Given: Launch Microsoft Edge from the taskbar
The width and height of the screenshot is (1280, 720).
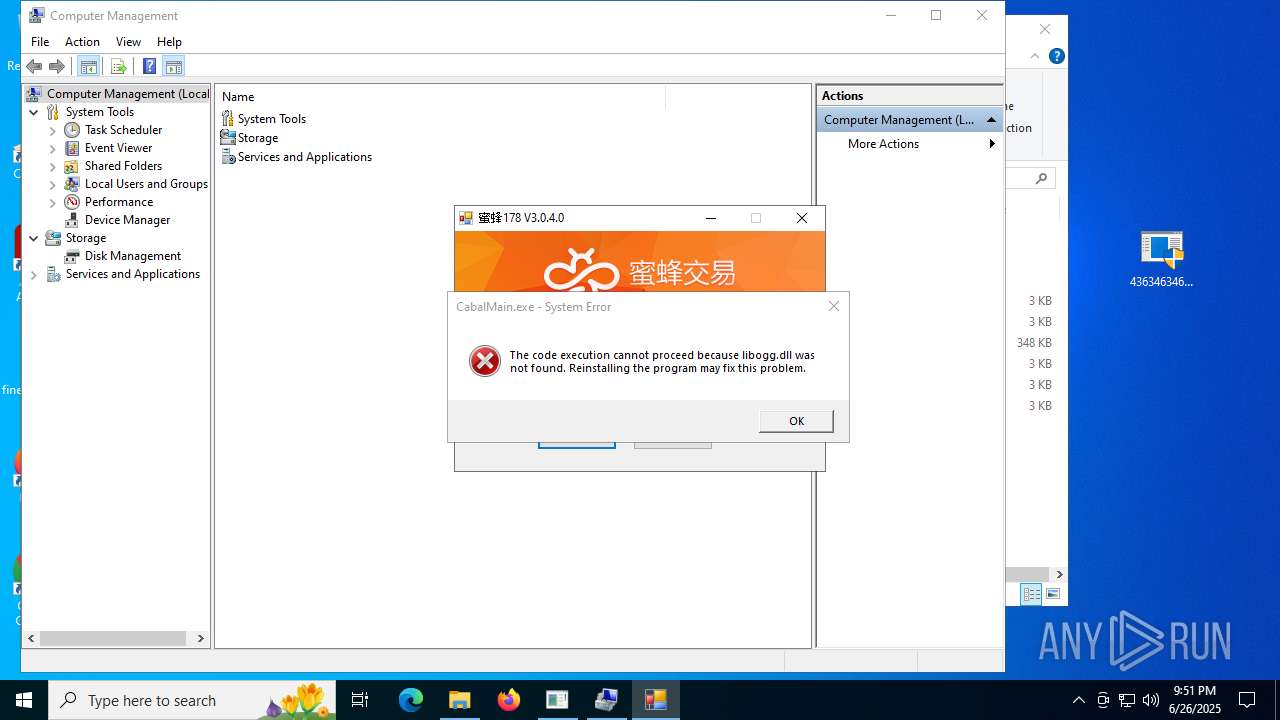Looking at the screenshot, I should tap(411, 700).
